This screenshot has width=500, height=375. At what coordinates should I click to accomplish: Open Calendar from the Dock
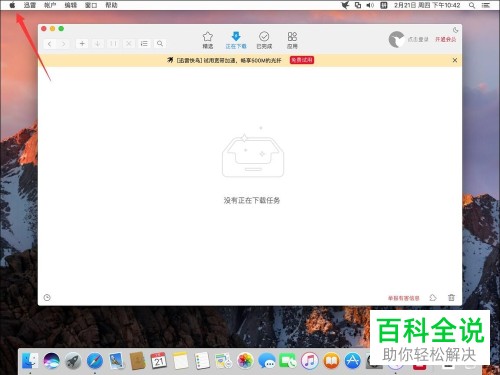pyautogui.click(x=159, y=360)
